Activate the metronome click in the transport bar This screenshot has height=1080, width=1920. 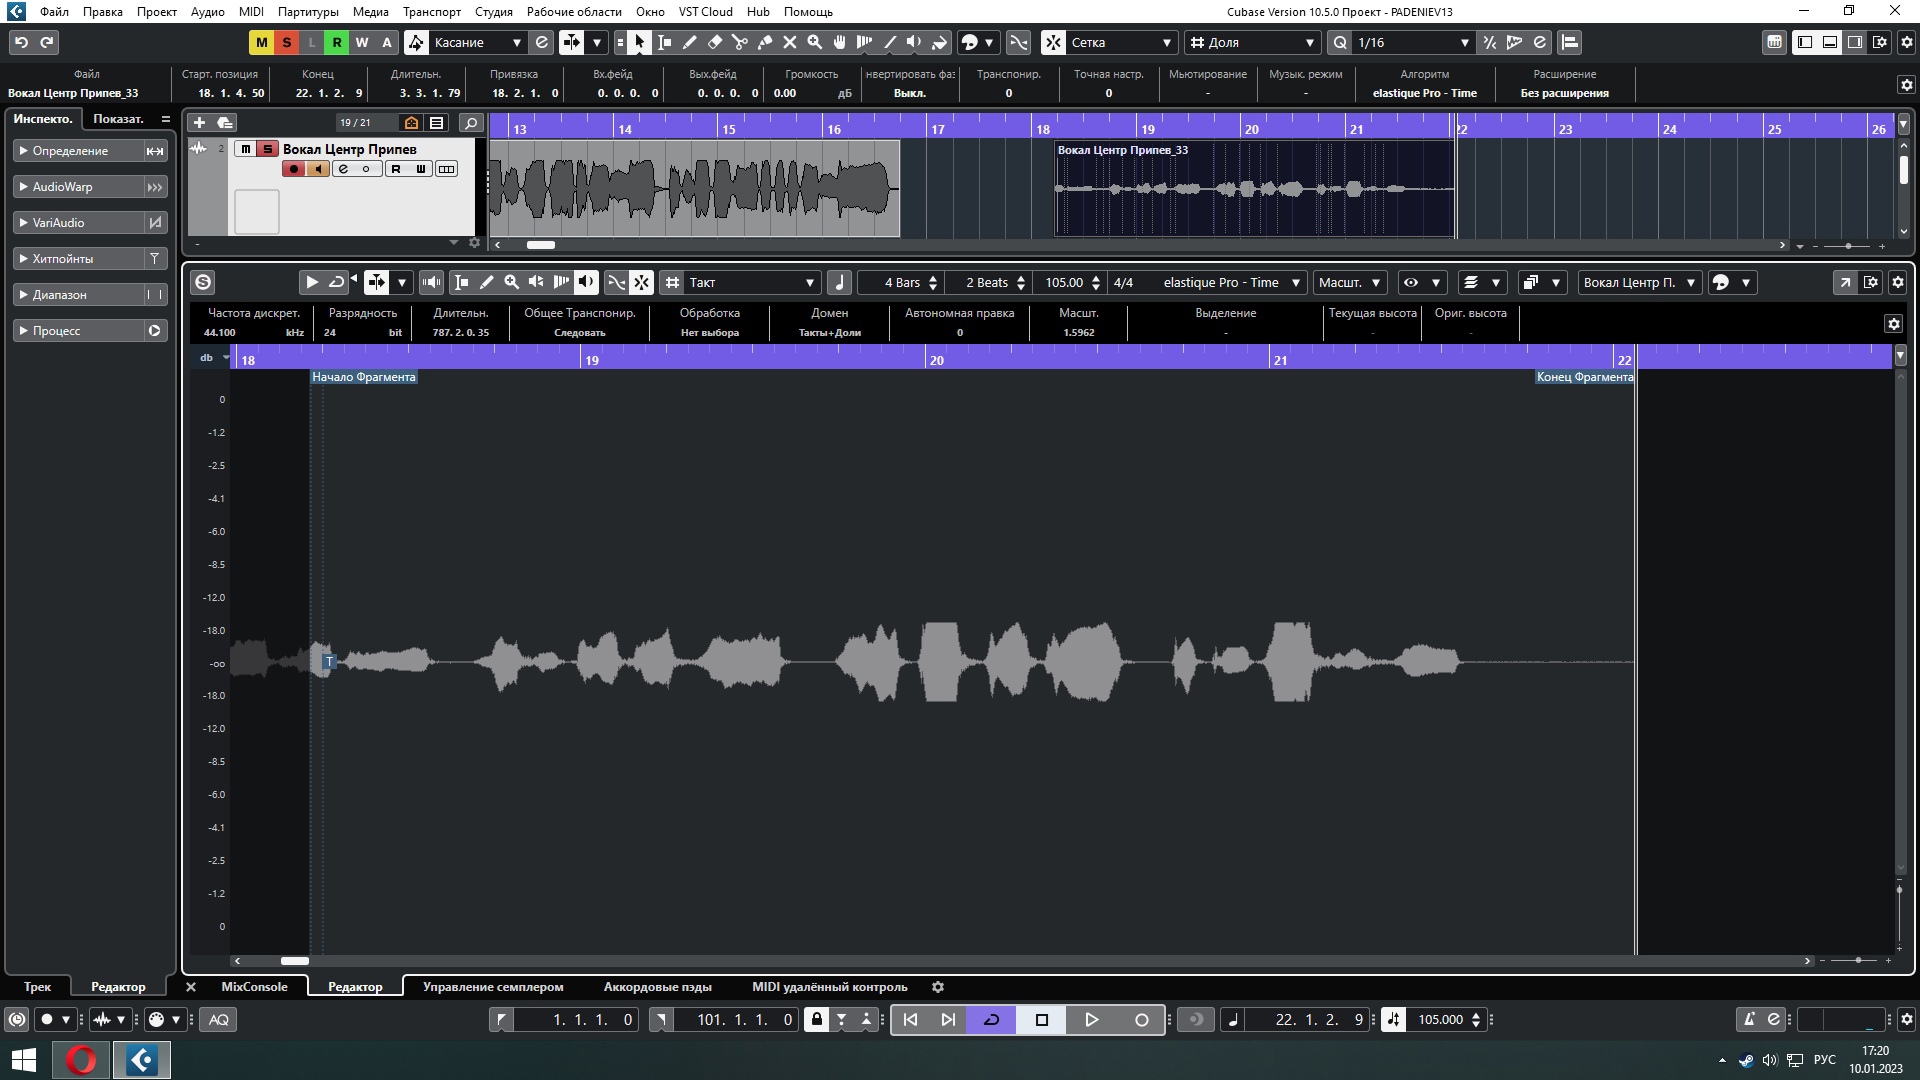point(1749,1019)
